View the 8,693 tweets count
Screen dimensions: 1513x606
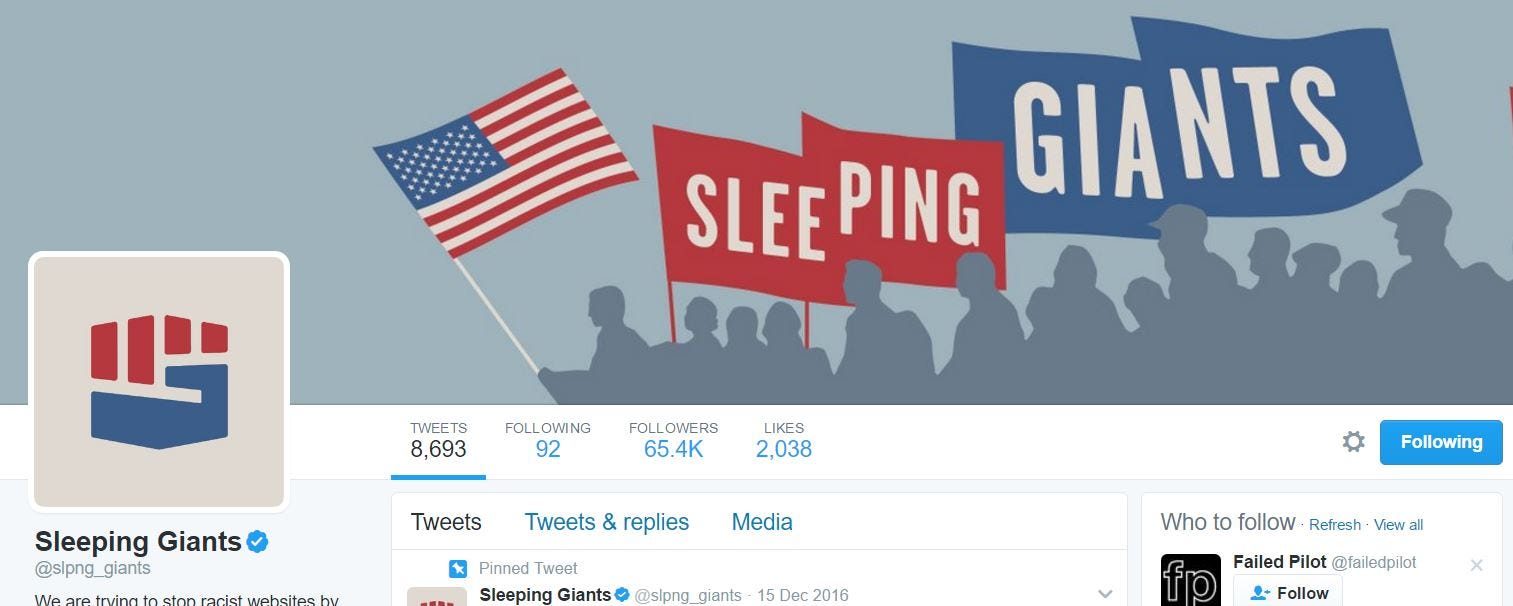point(438,440)
